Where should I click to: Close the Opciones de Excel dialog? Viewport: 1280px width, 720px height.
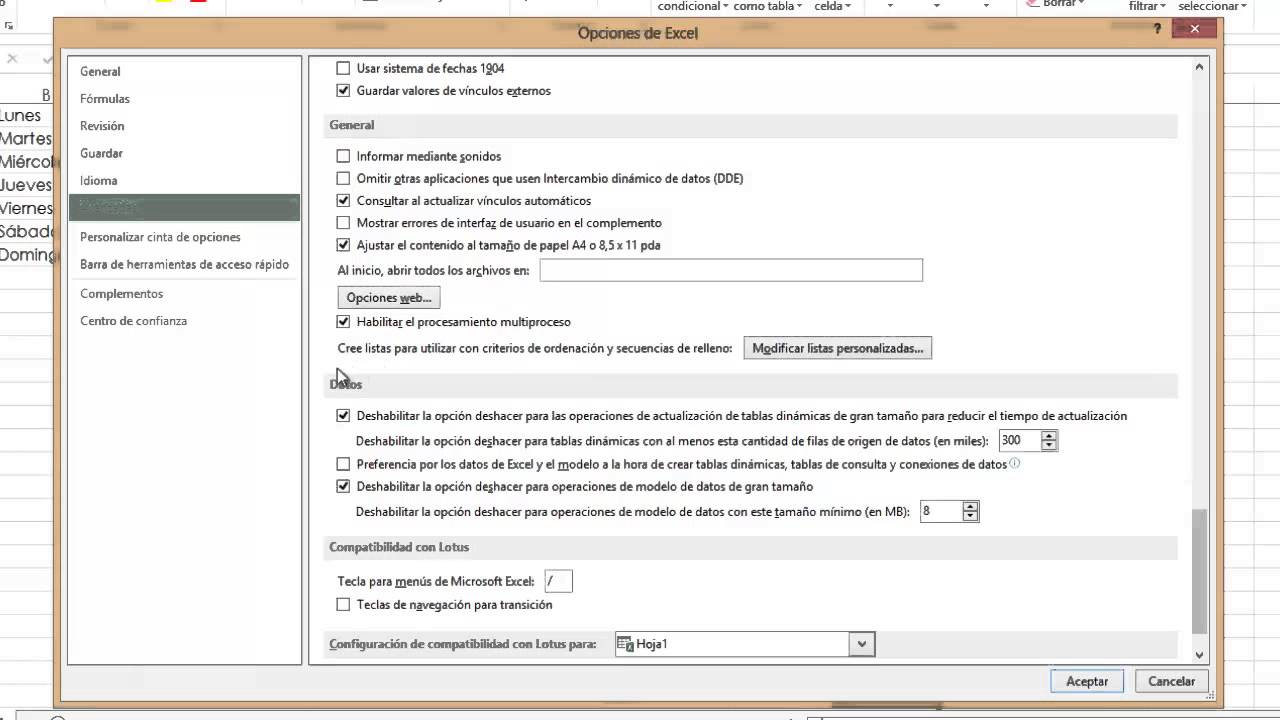click(1194, 29)
